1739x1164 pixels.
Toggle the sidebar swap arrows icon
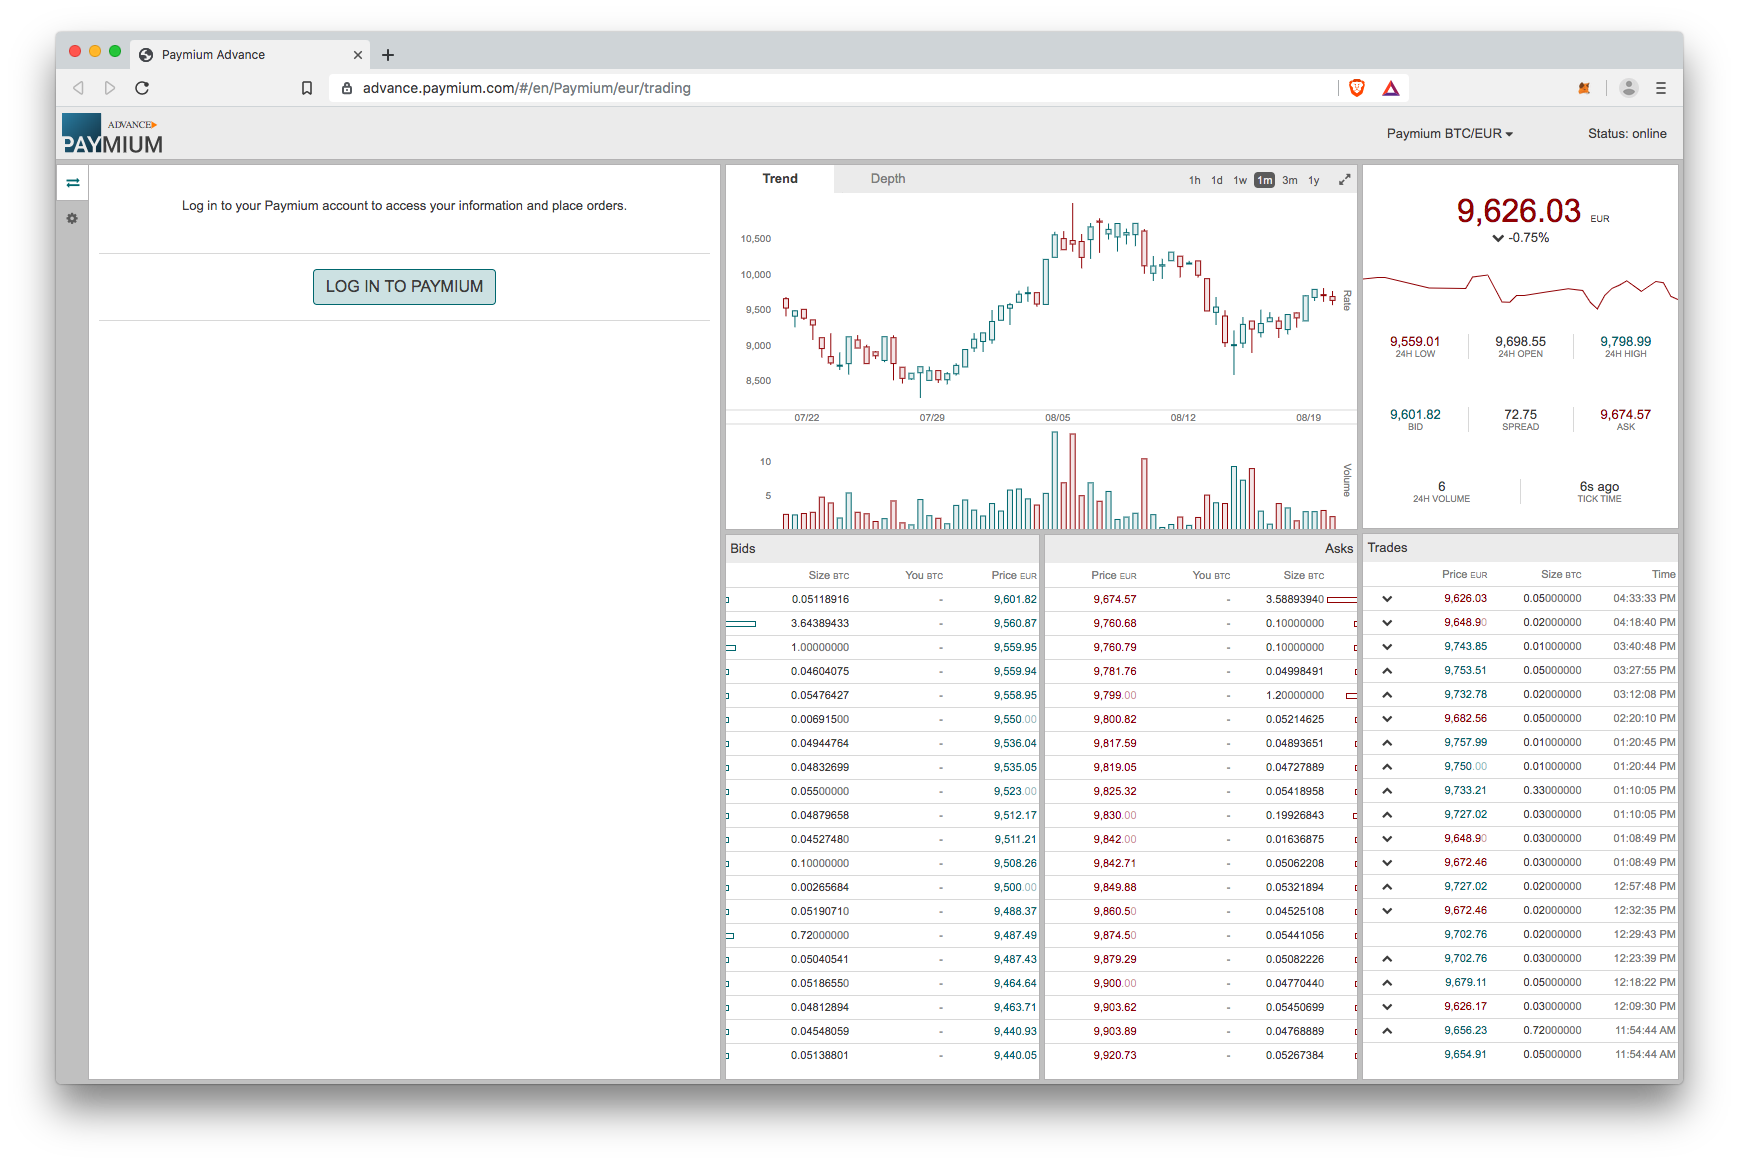click(73, 183)
